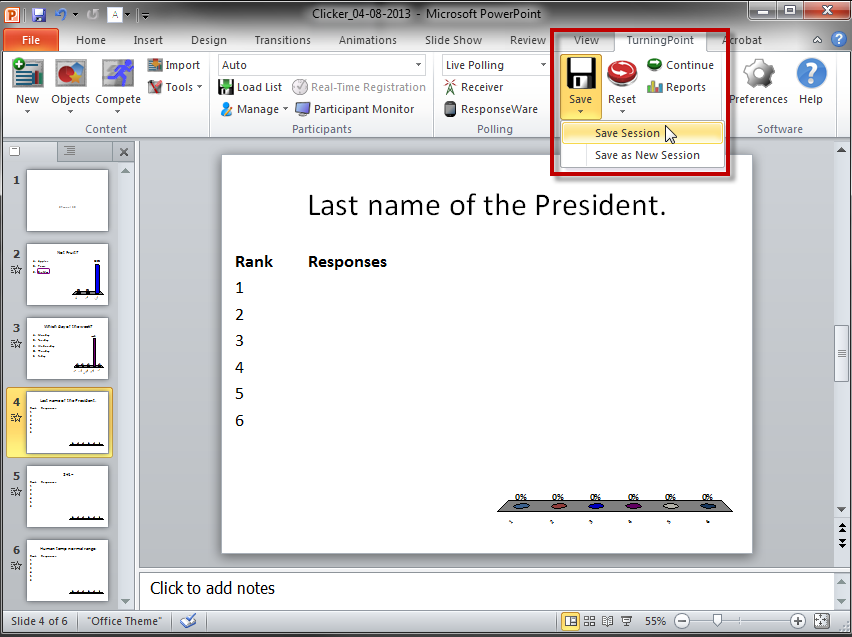Click the notes area to add notes
Screen dimensions: 852x637
486,589
